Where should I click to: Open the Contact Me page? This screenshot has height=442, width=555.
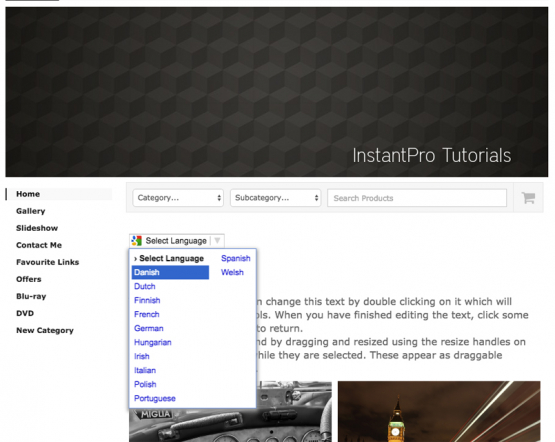pyautogui.click(x=39, y=245)
